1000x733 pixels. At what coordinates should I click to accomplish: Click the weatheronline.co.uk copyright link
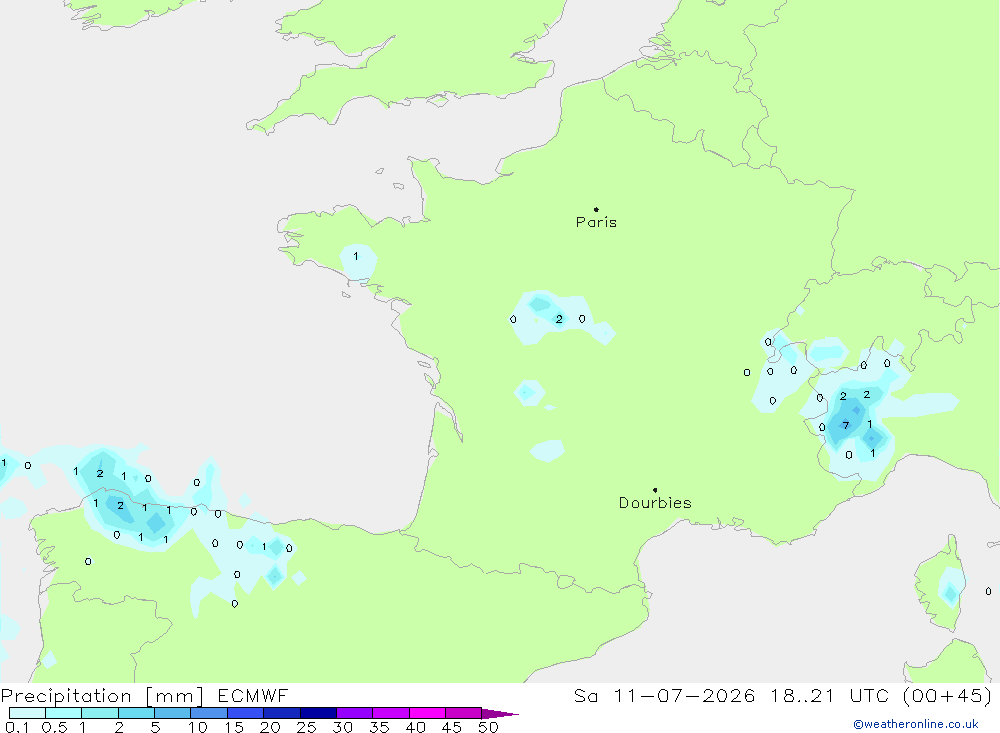click(x=915, y=724)
